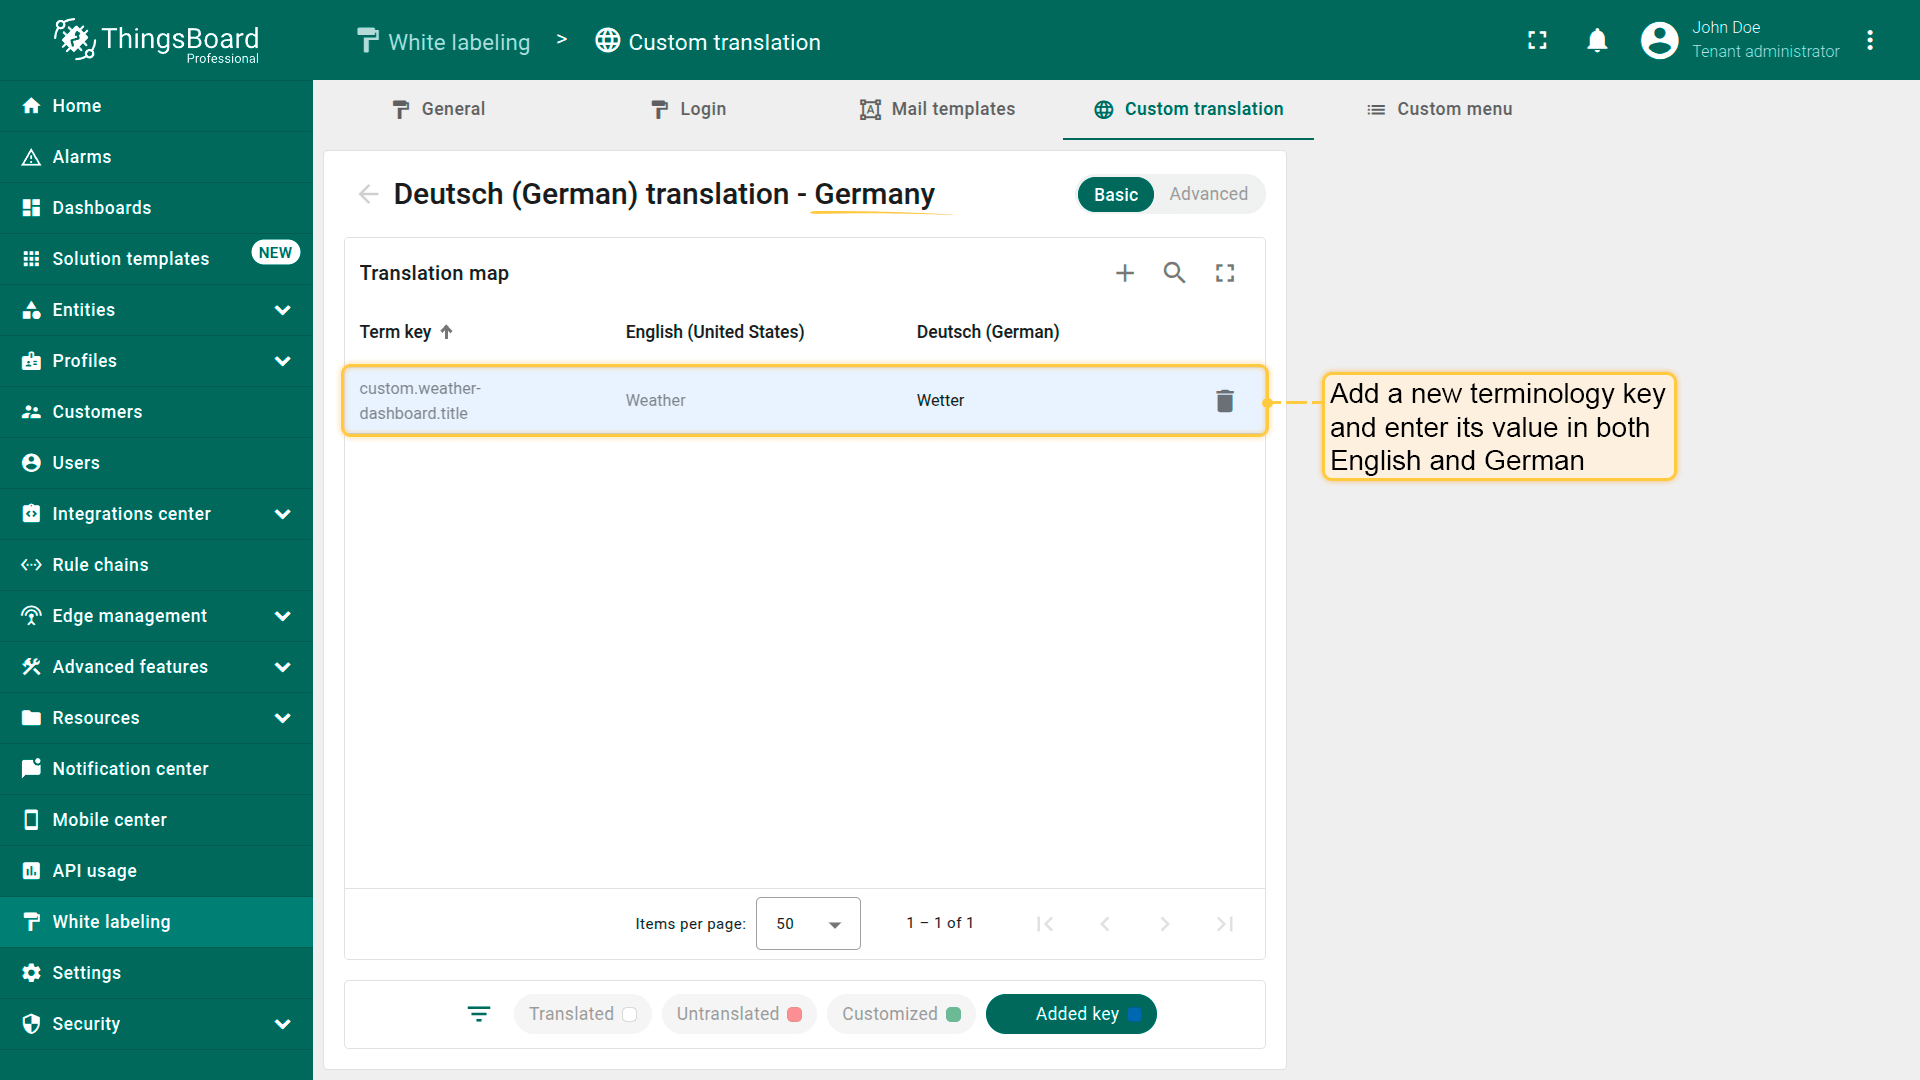Image resolution: width=1920 pixels, height=1080 pixels.
Task: Toggle the Translated filter chip
Action: pos(582,1014)
